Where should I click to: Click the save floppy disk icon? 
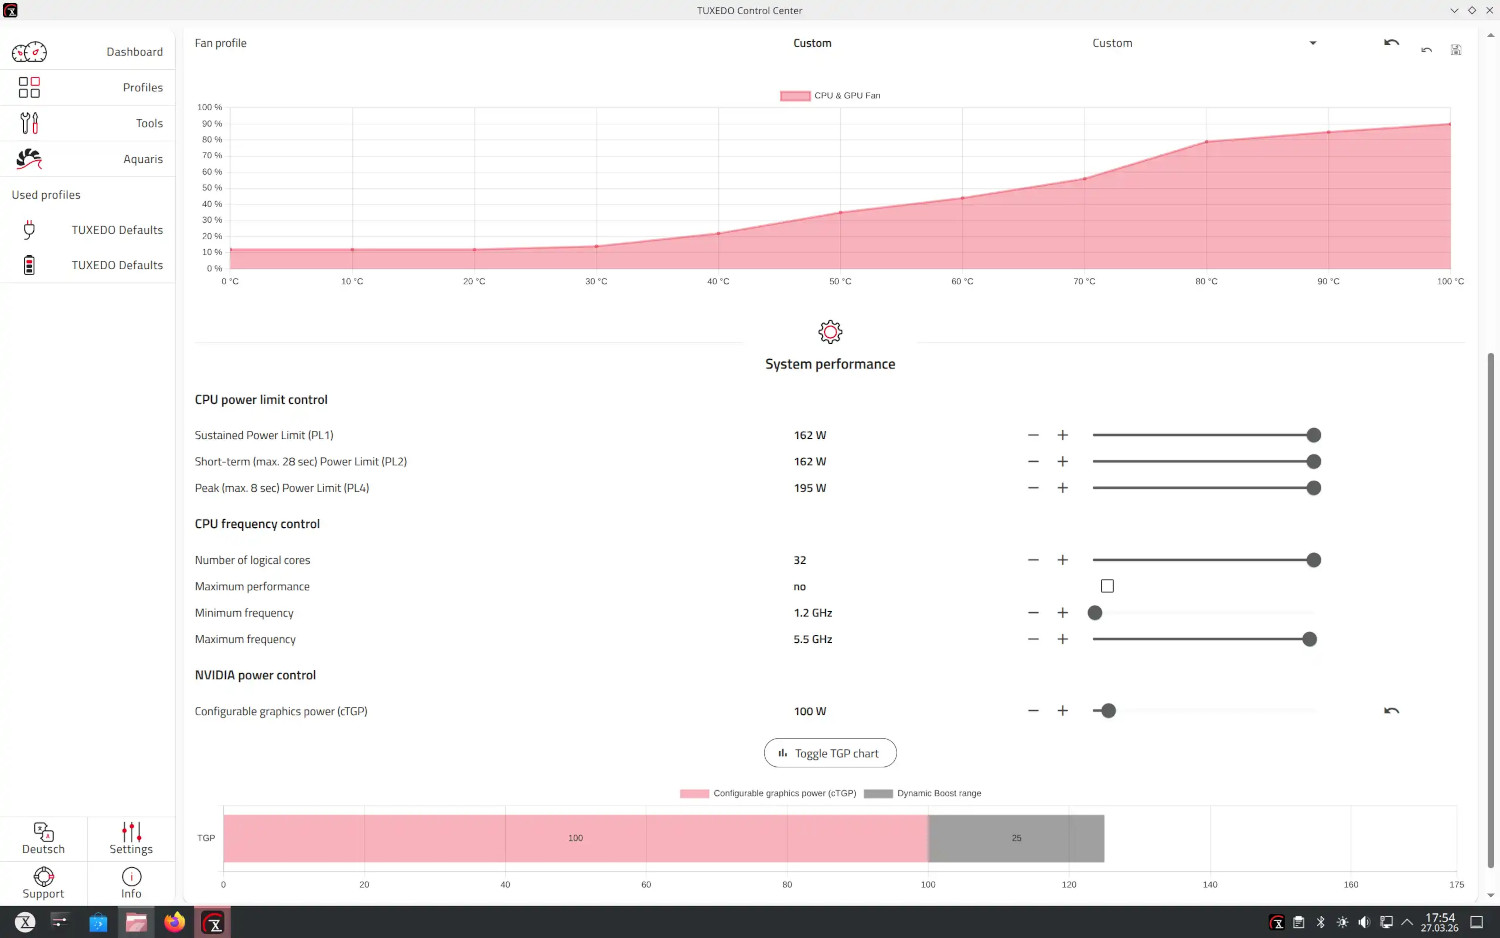(1456, 50)
